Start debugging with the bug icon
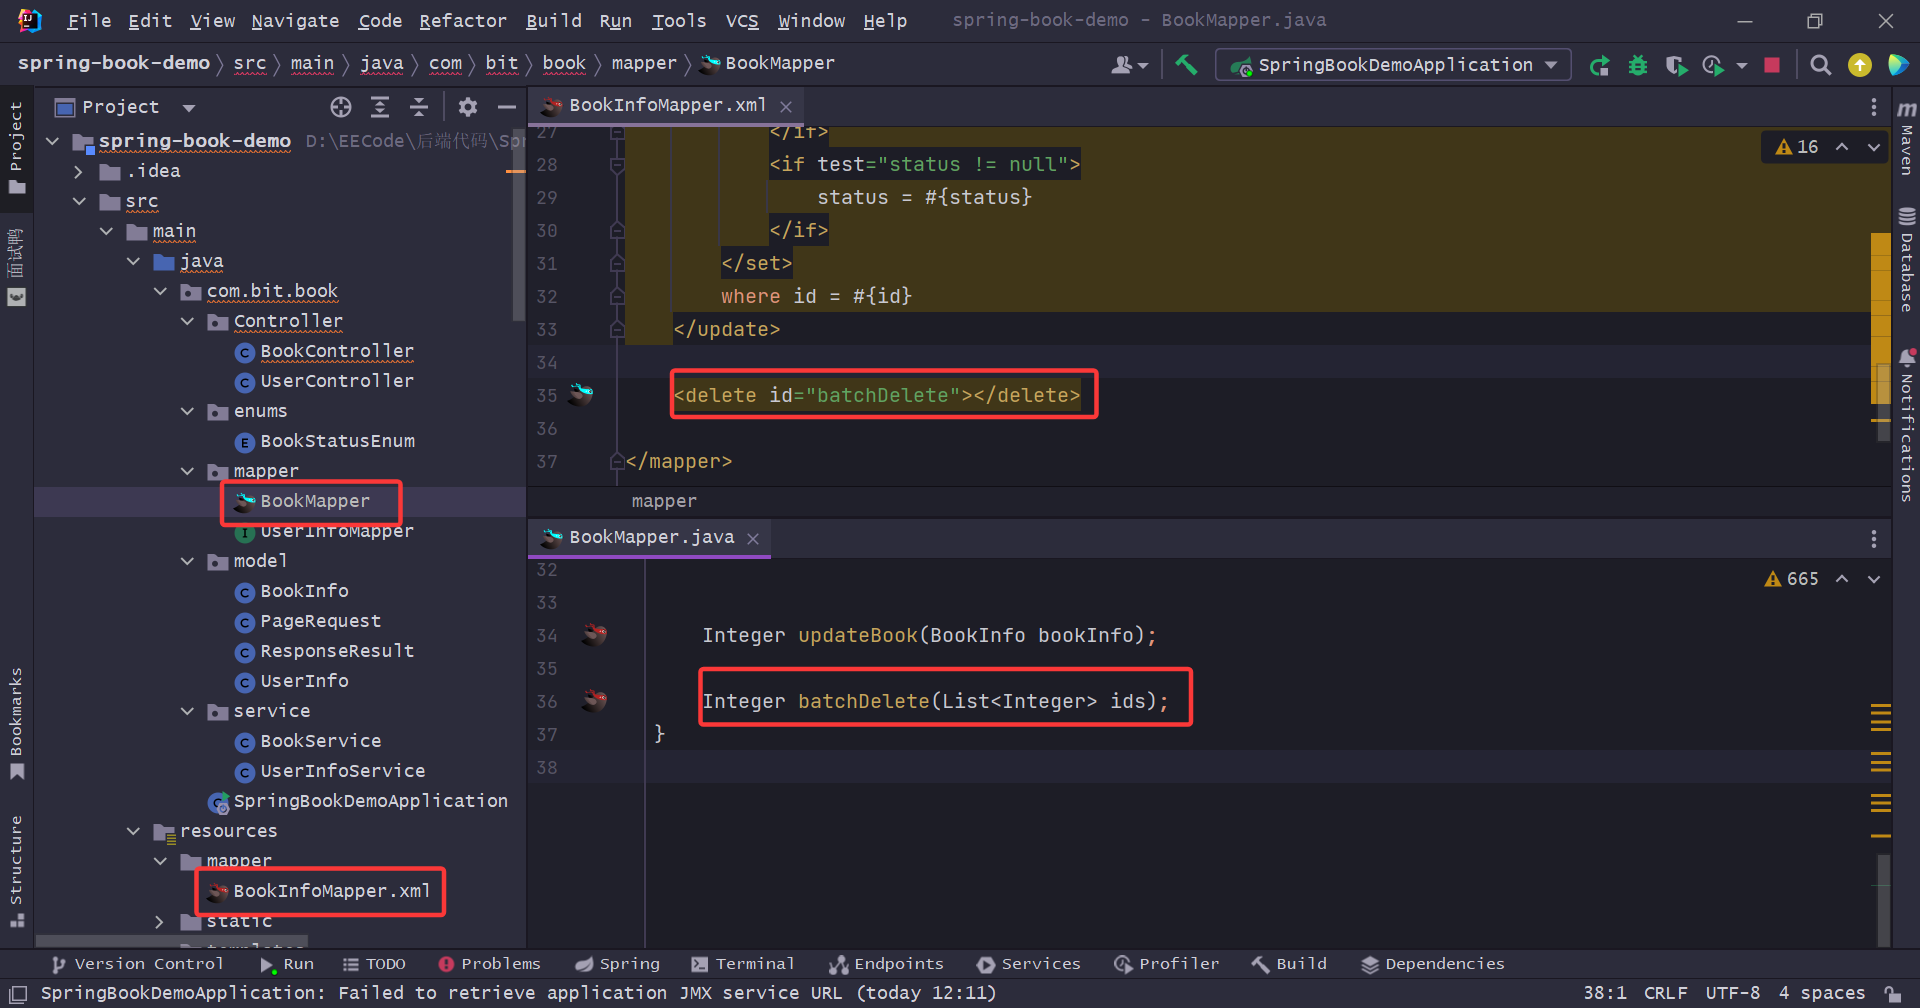Screen dimensions: 1920x1008 coord(1638,66)
